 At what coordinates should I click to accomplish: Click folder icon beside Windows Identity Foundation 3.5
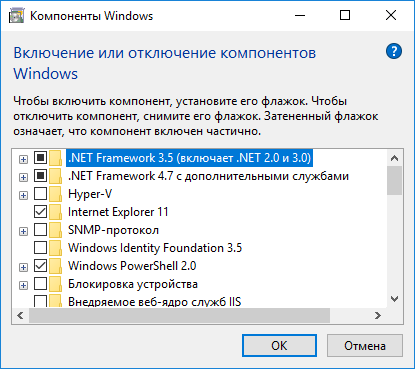tap(56, 248)
